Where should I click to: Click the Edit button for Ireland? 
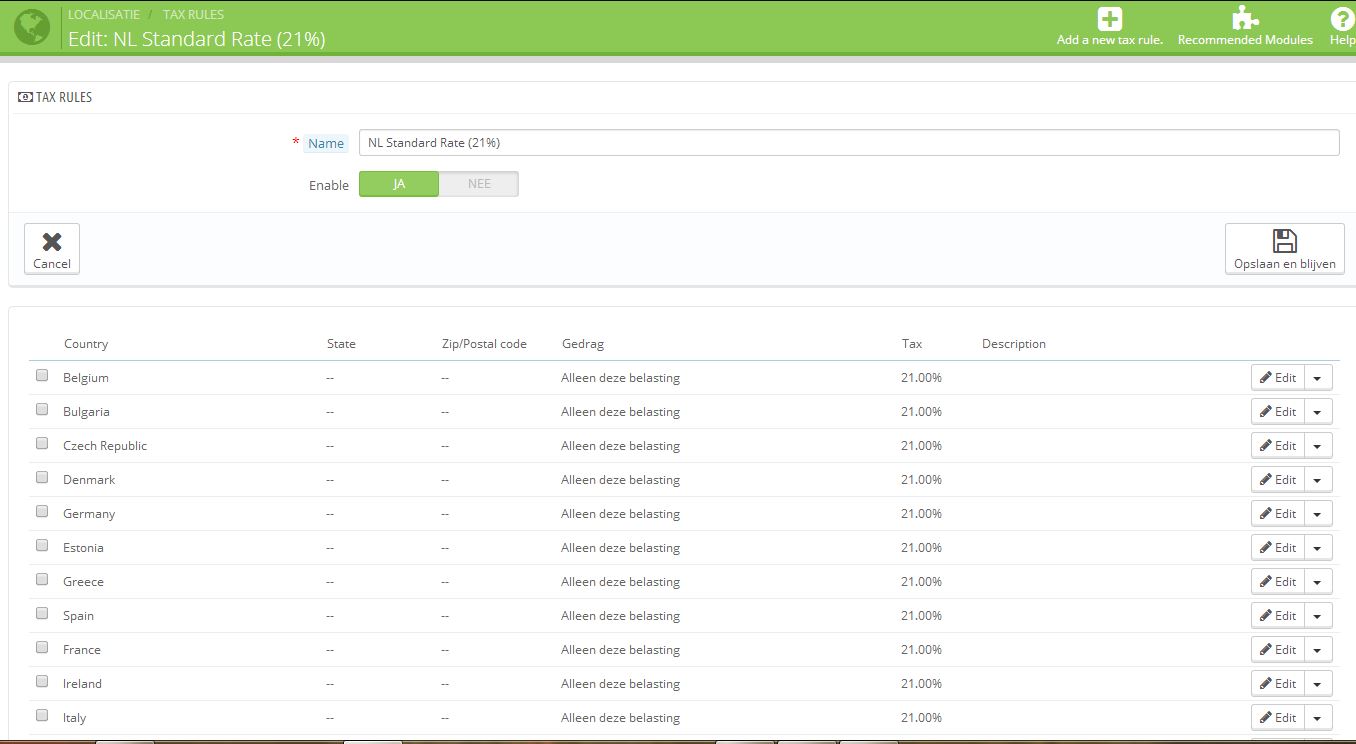click(1278, 684)
